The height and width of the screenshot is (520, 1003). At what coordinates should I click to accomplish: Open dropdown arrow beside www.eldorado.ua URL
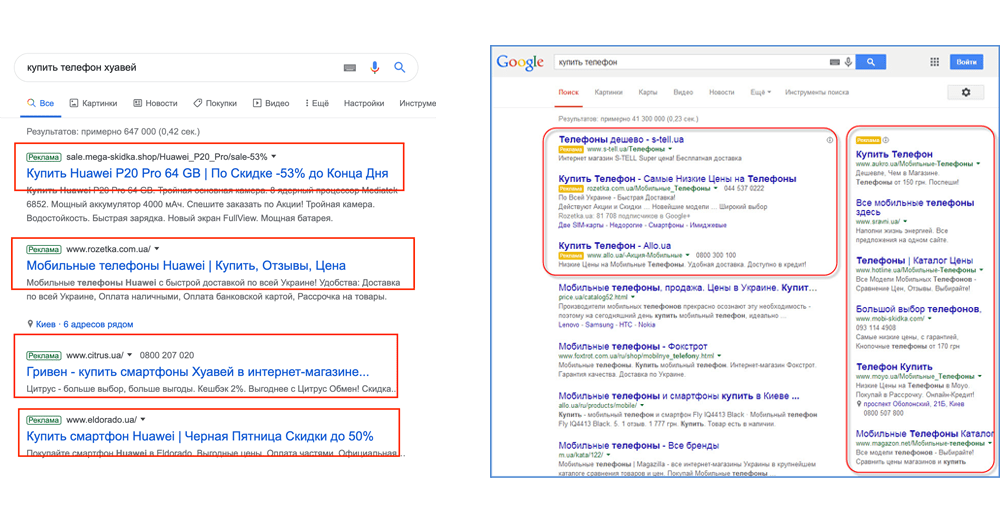tap(143, 420)
